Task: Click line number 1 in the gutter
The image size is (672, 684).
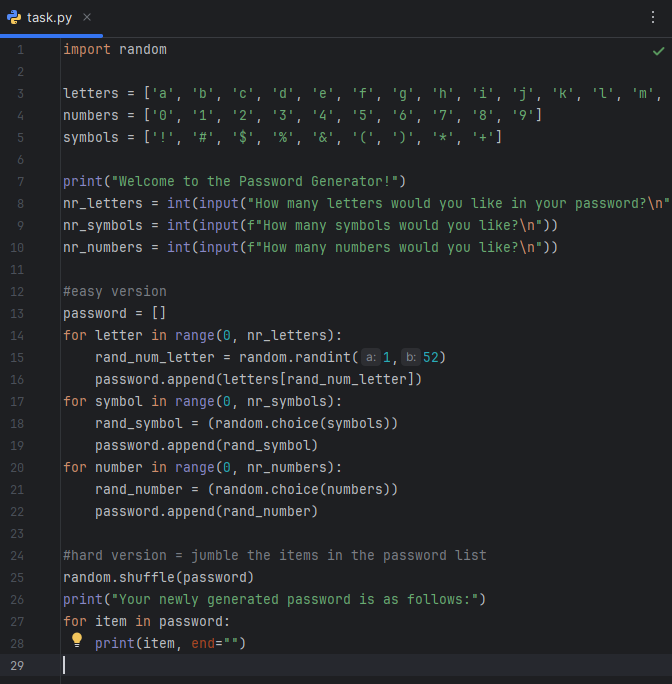Action: [21, 50]
